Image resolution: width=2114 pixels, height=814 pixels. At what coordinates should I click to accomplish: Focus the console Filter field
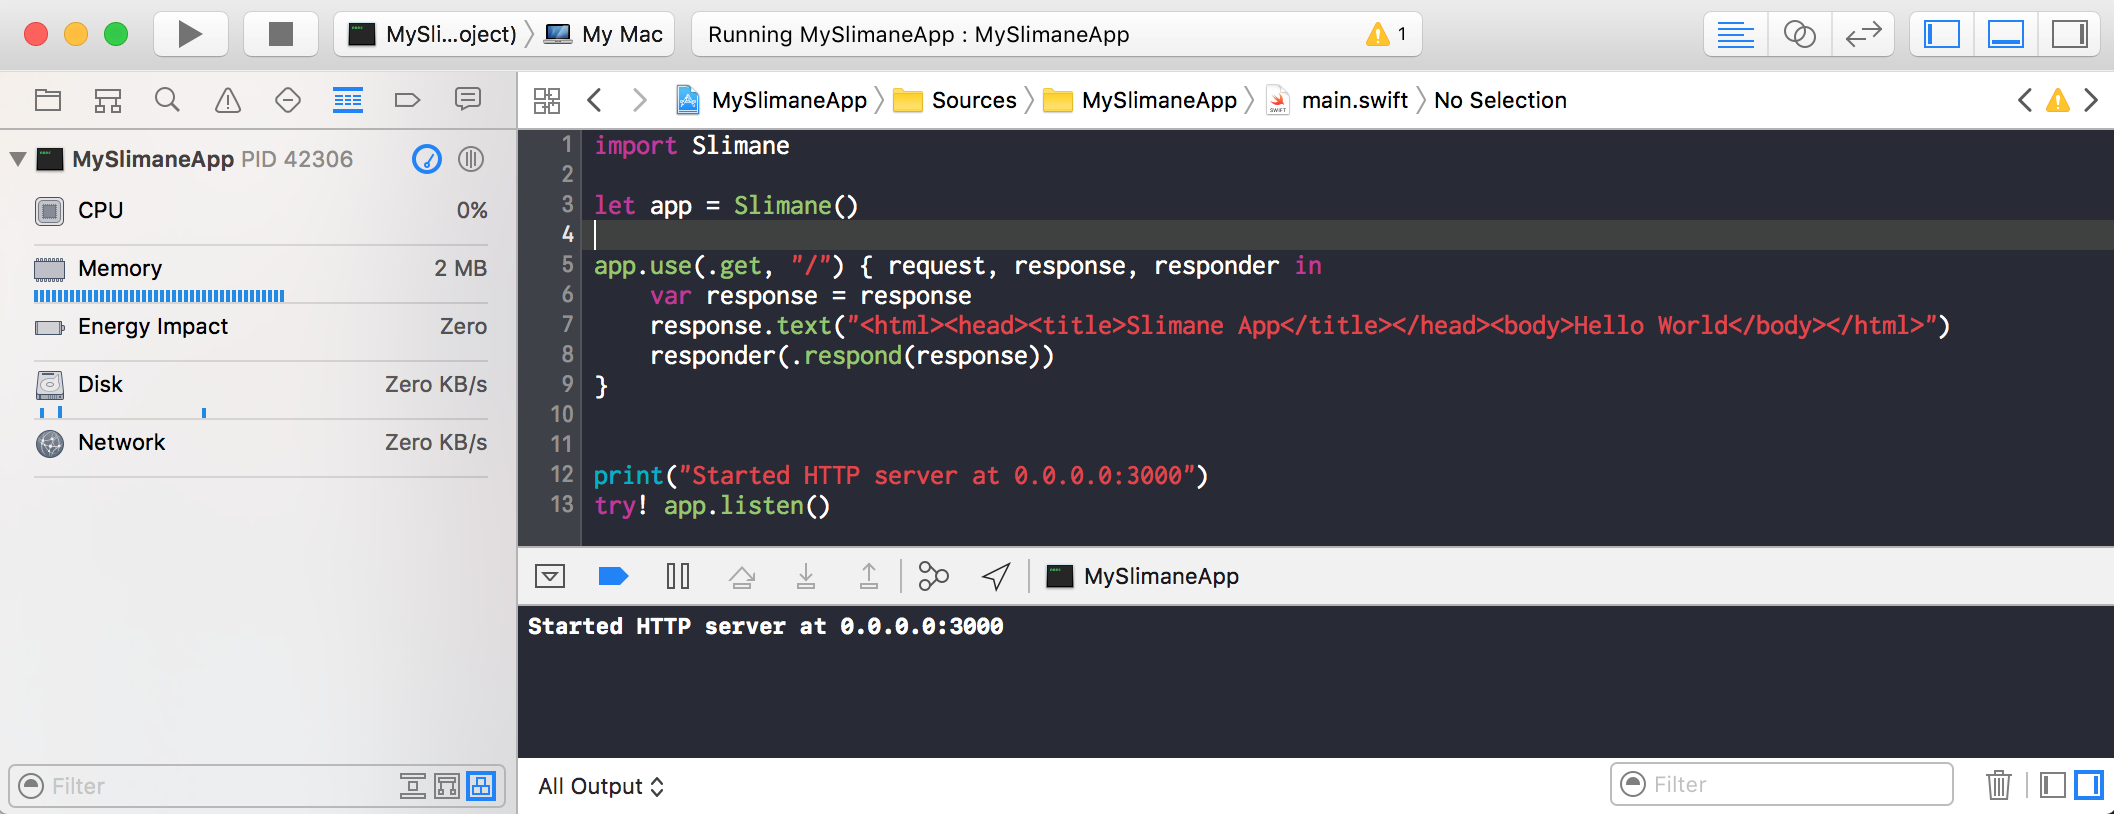pos(1782,784)
